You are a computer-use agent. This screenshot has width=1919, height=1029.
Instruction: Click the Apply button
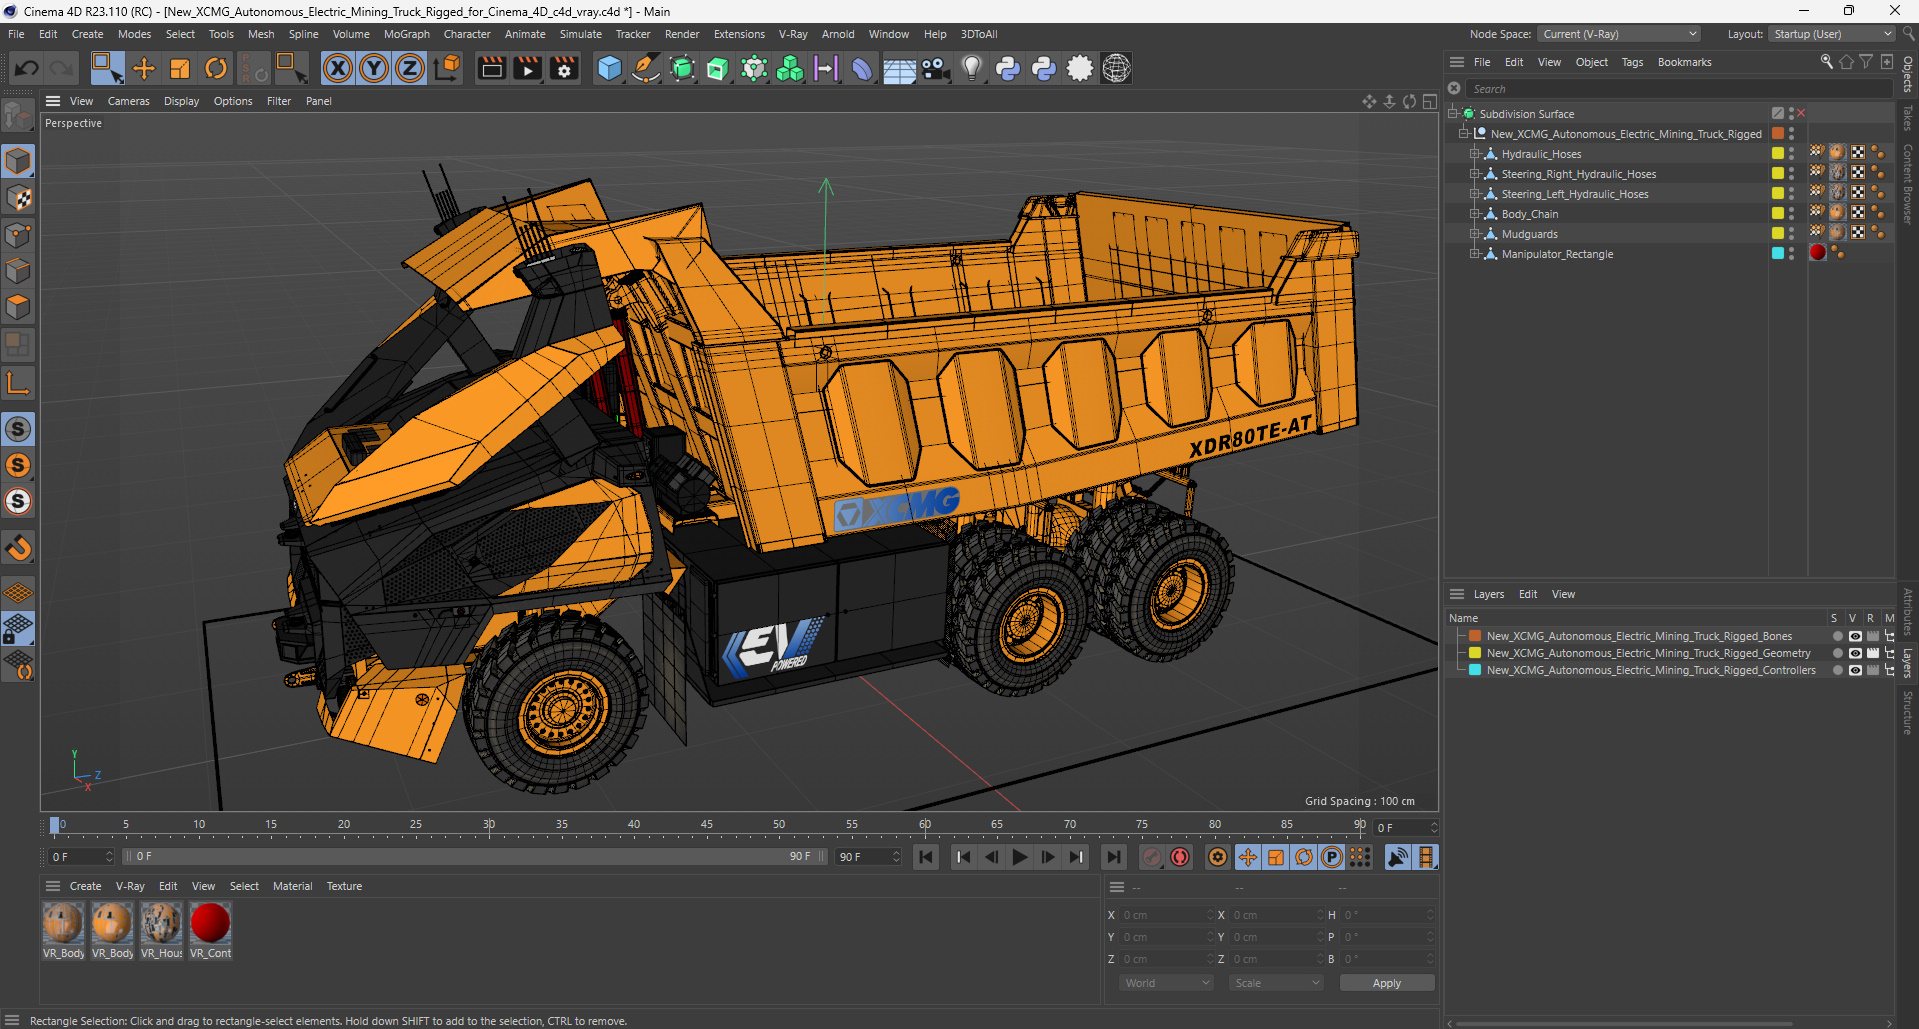click(1386, 983)
